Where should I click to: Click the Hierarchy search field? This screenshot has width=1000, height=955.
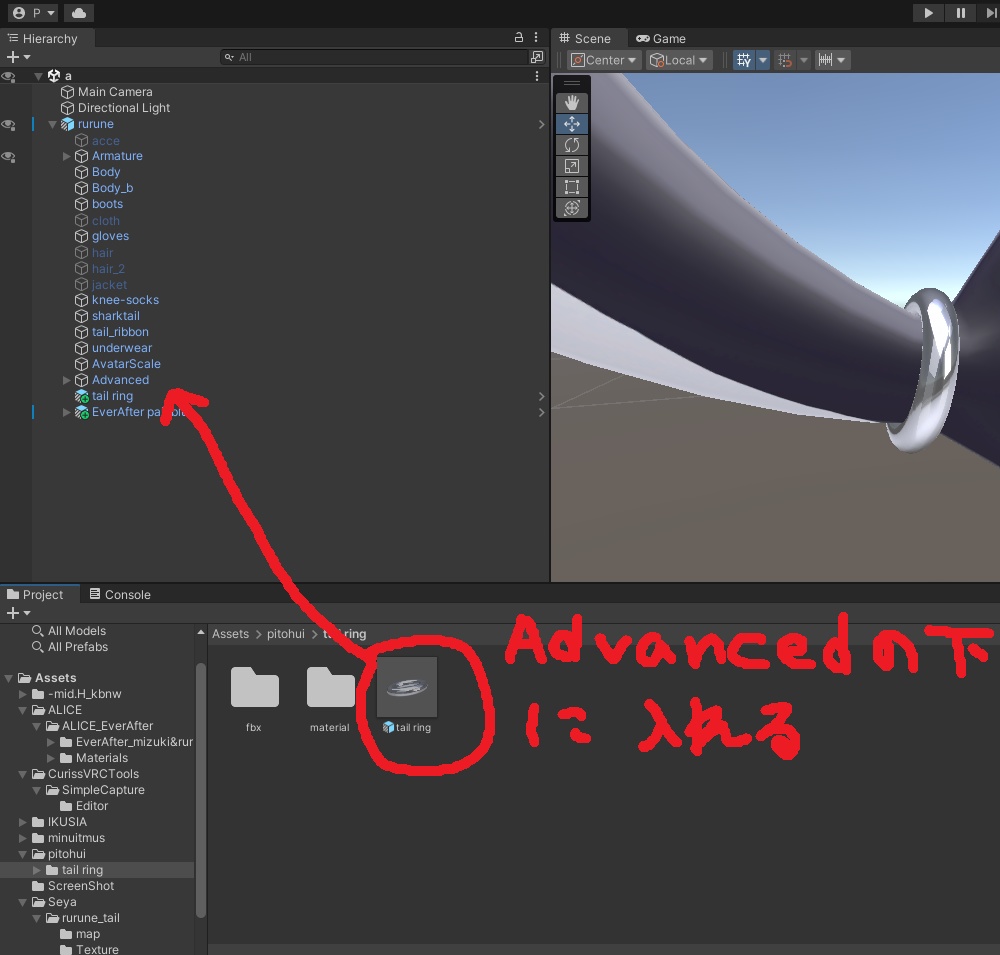pyautogui.click(x=375, y=57)
